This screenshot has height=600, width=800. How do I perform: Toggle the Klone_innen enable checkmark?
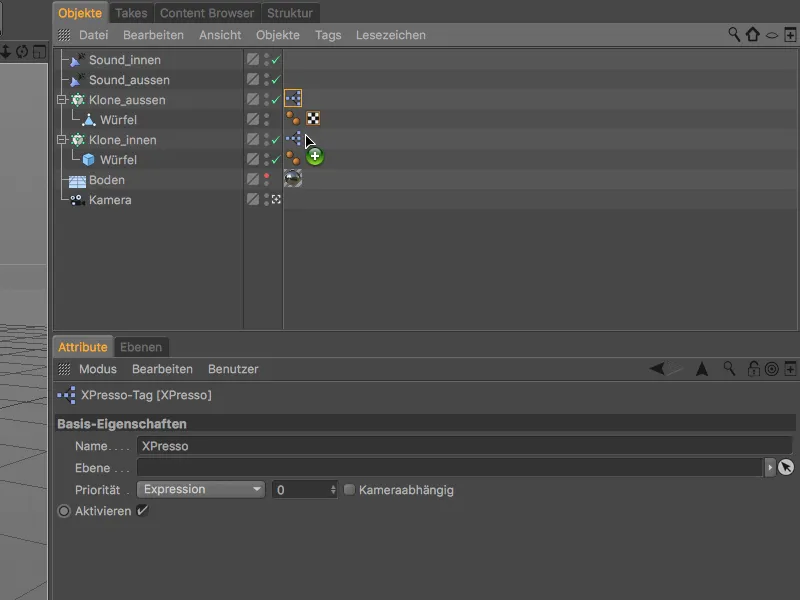click(x=276, y=139)
